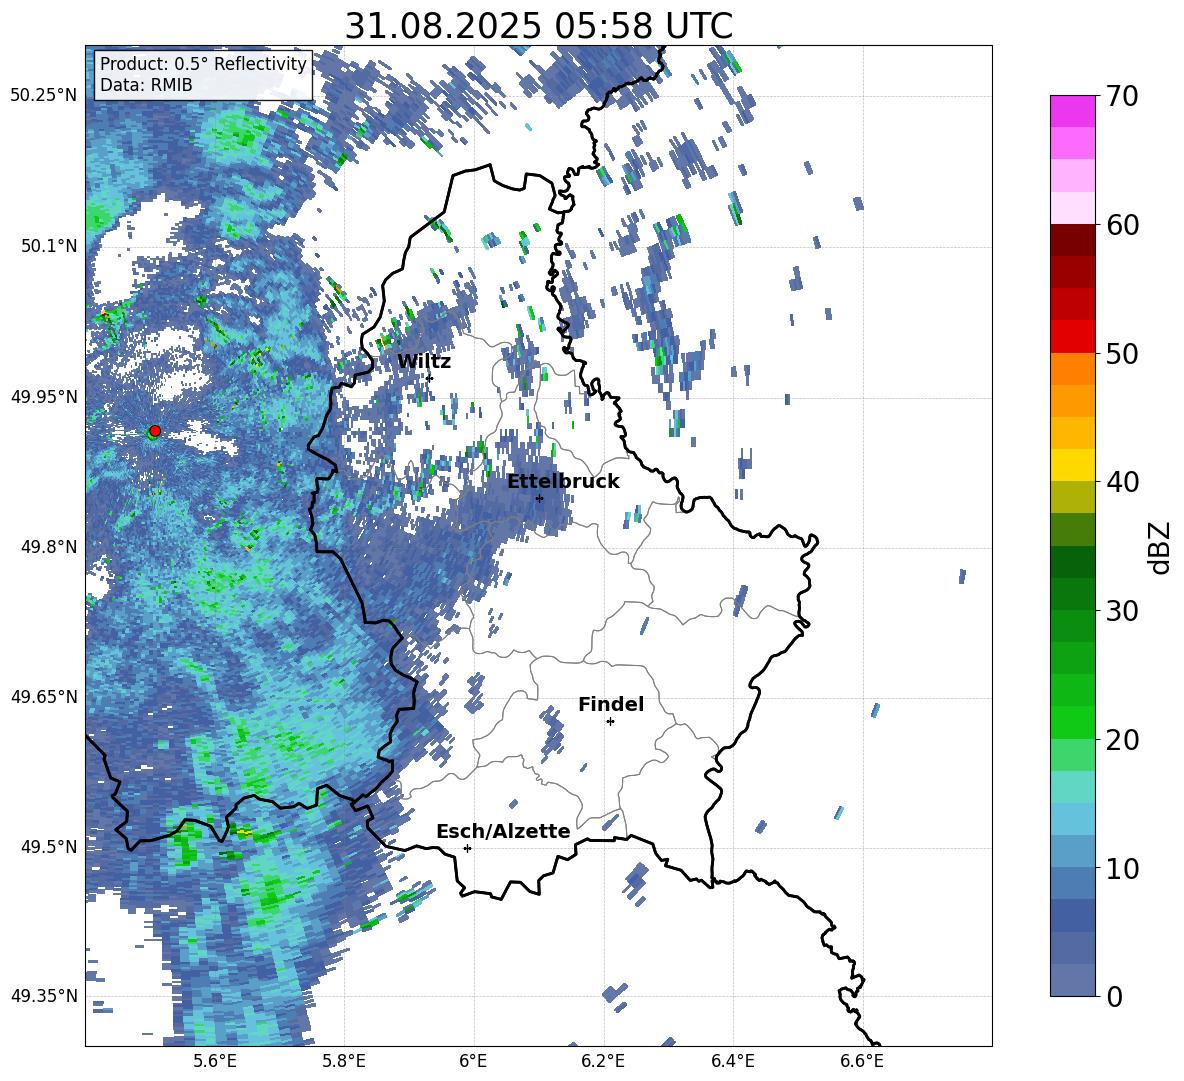Click the 50.1°N latitude label
This screenshot has width=1184, height=1081.
(x=49, y=246)
